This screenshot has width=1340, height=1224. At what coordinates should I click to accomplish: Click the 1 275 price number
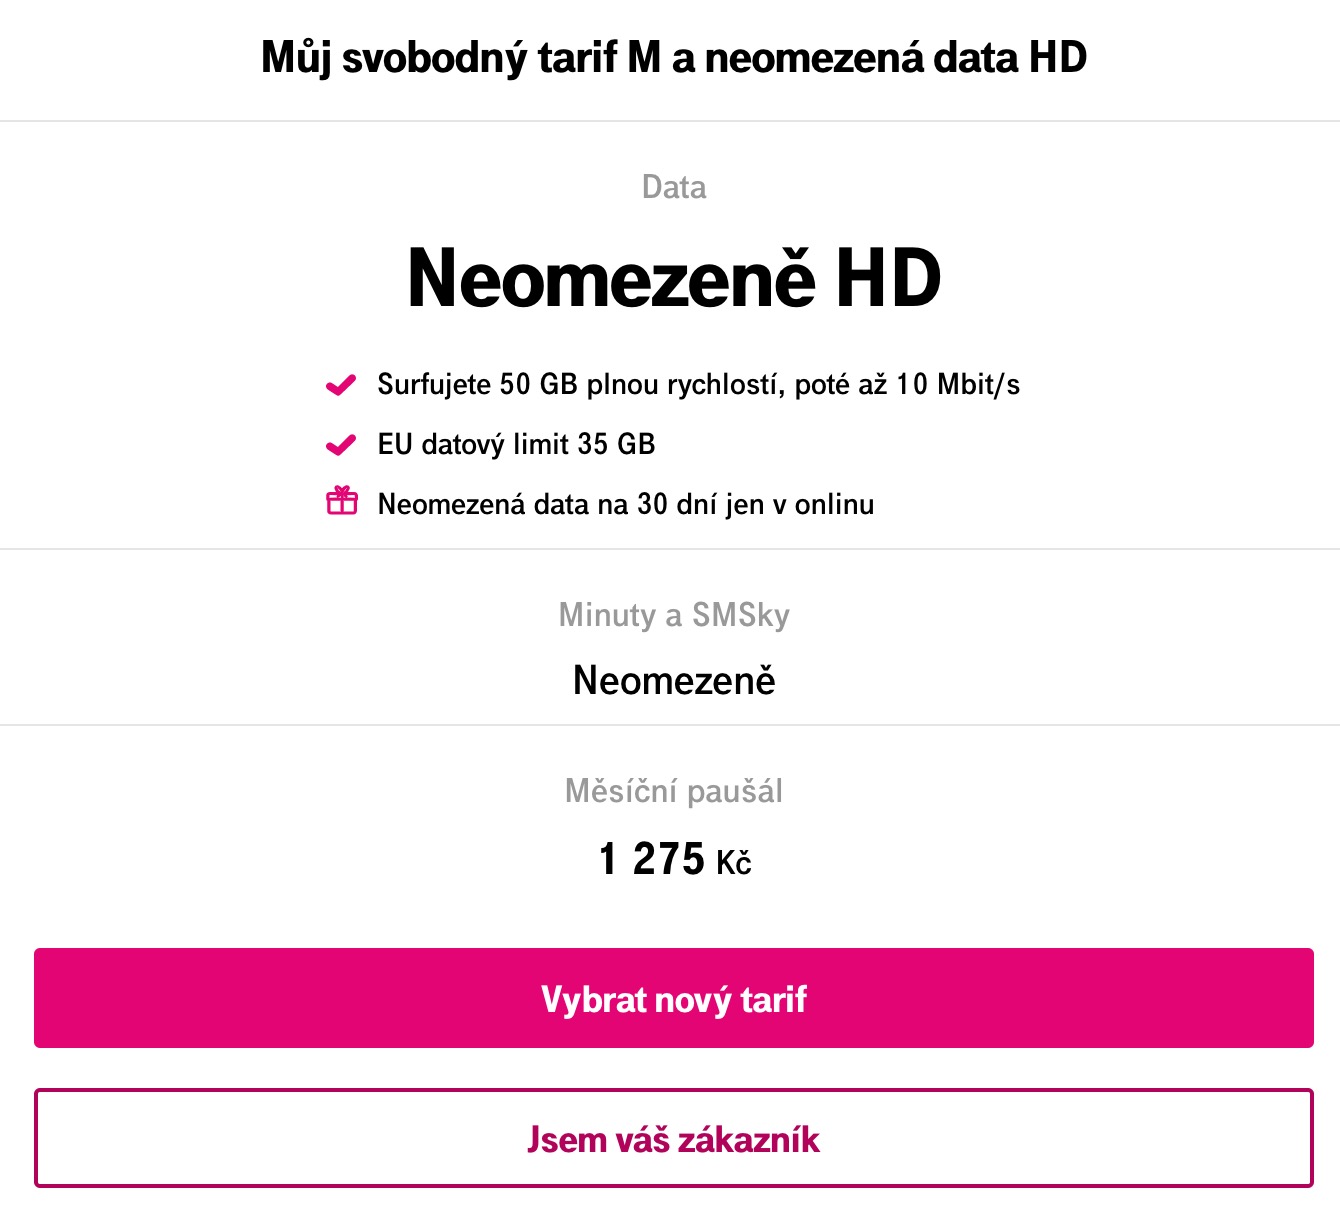click(x=652, y=859)
